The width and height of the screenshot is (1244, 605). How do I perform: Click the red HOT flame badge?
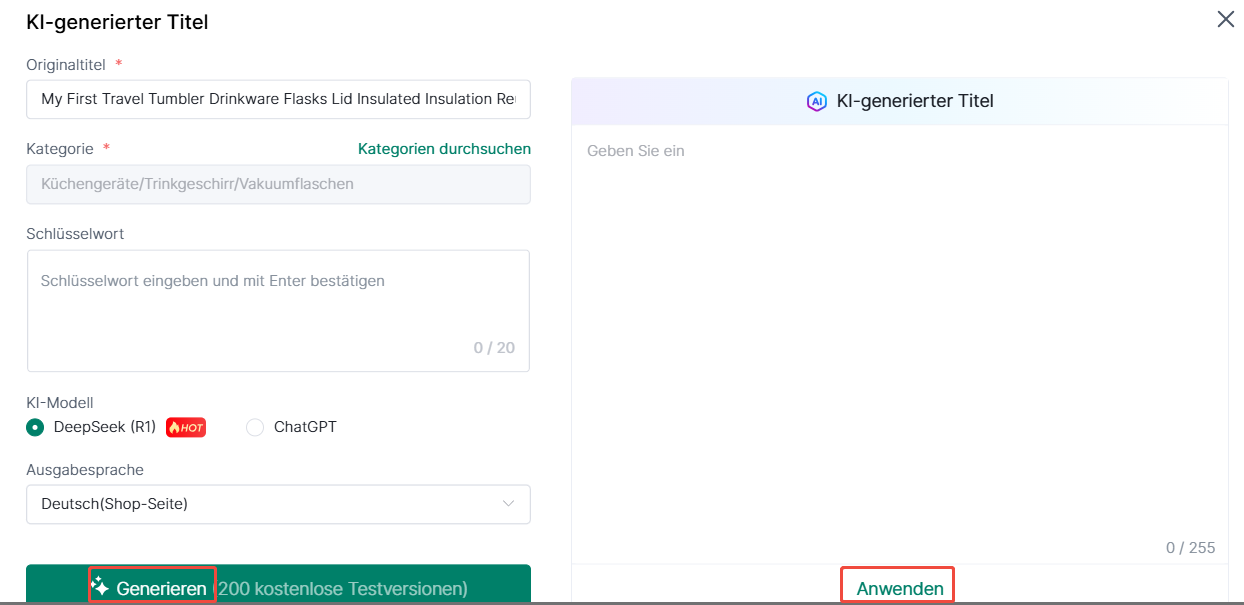pos(186,428)
